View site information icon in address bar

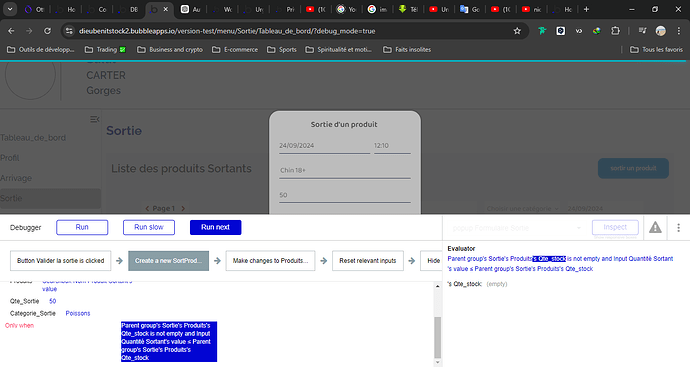pos(69,31)
